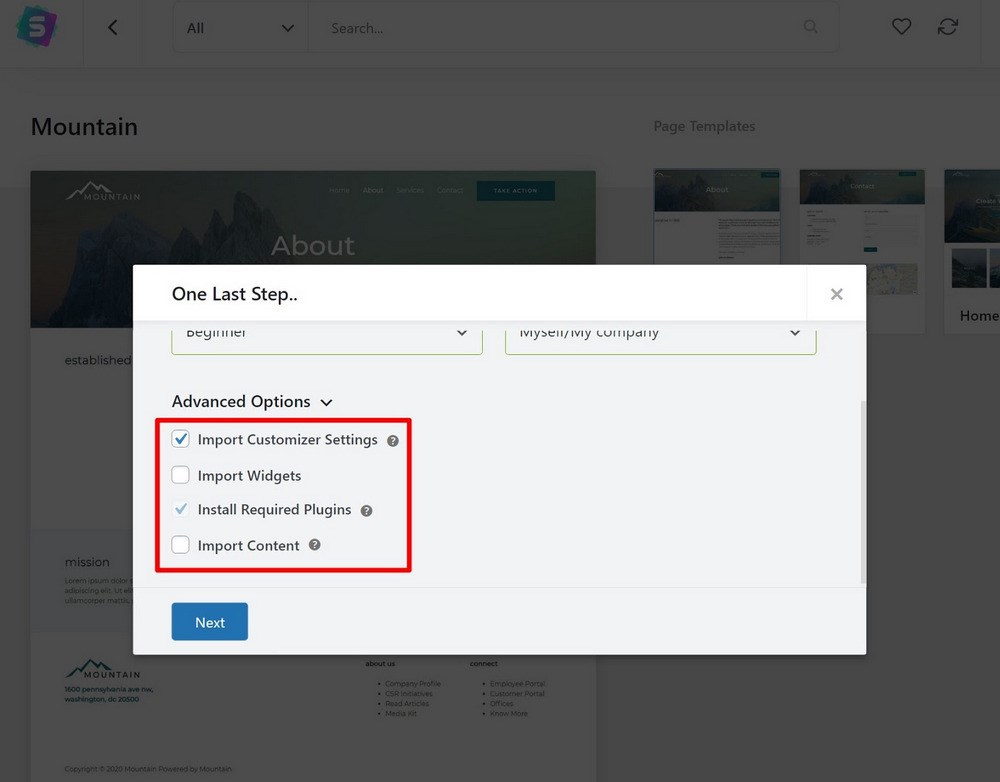Screen dimensions: 1000x782
Task: Click the 'mission' heading in preview
Action: point(87,562)
